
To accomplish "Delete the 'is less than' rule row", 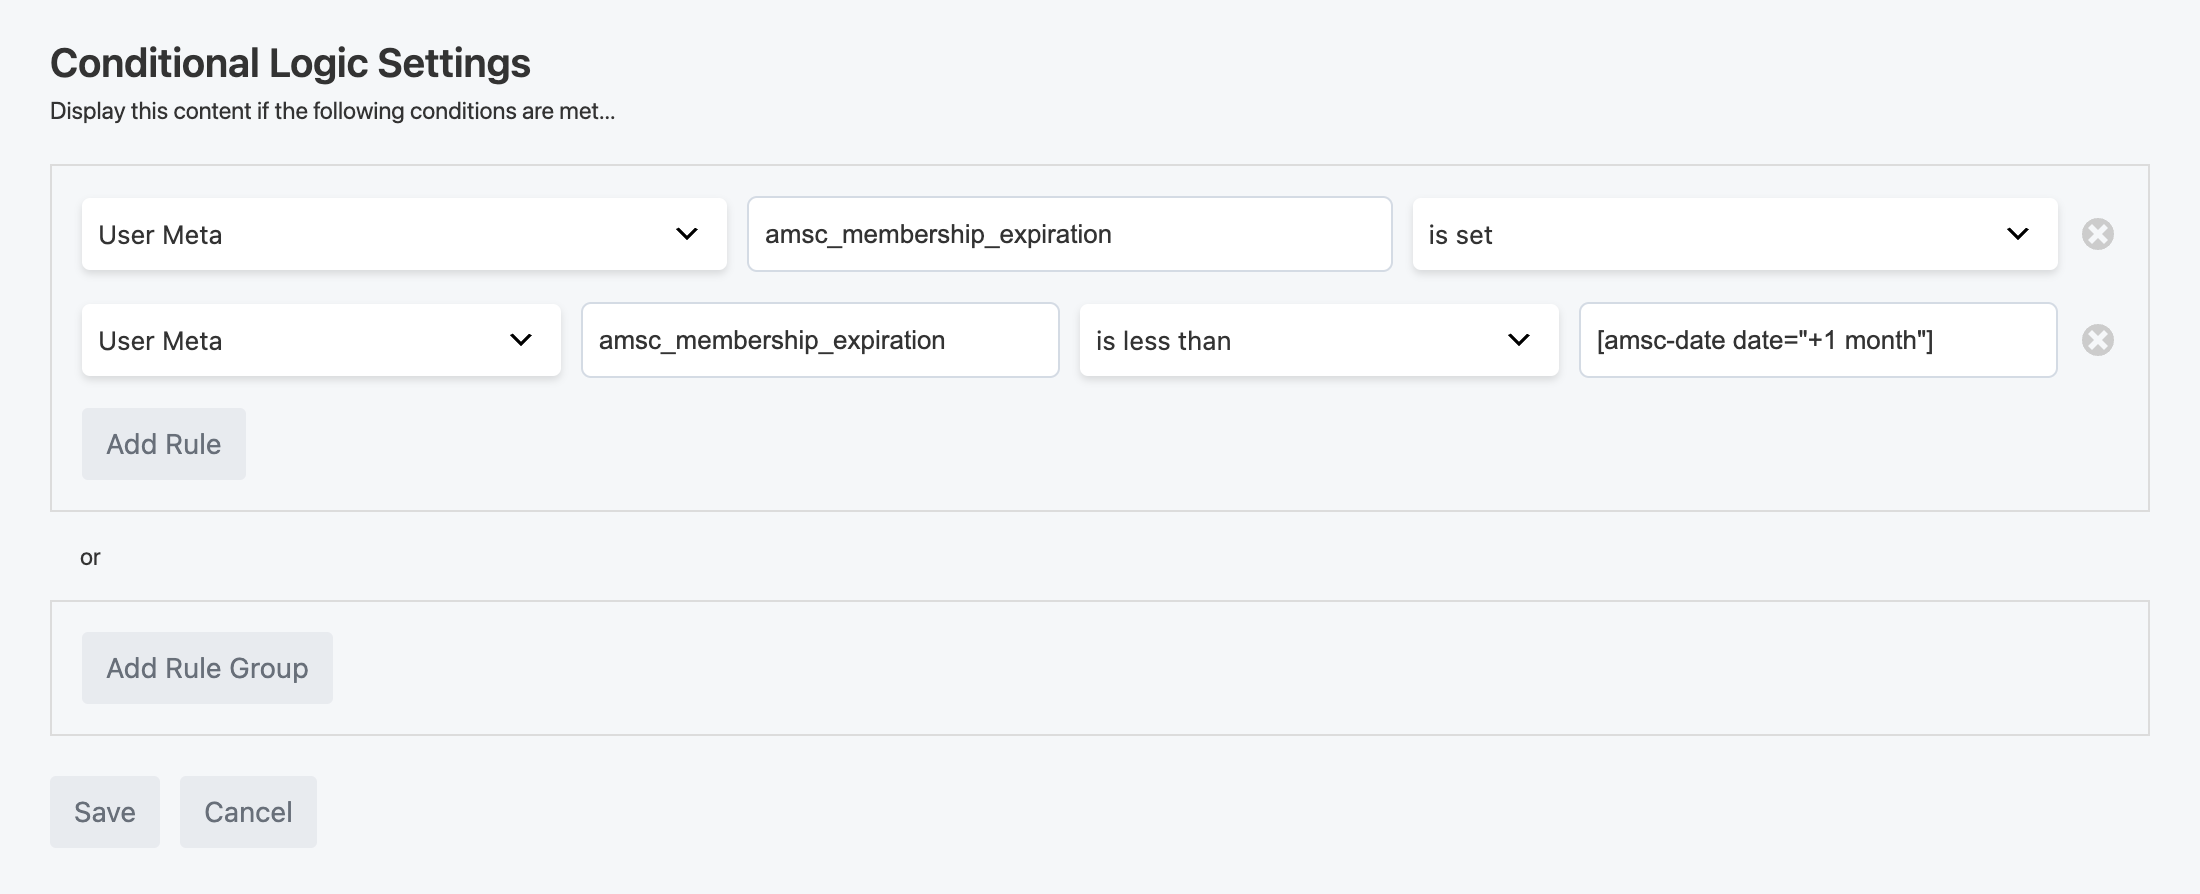I will pyautogui.click(x=2097, y=340).
